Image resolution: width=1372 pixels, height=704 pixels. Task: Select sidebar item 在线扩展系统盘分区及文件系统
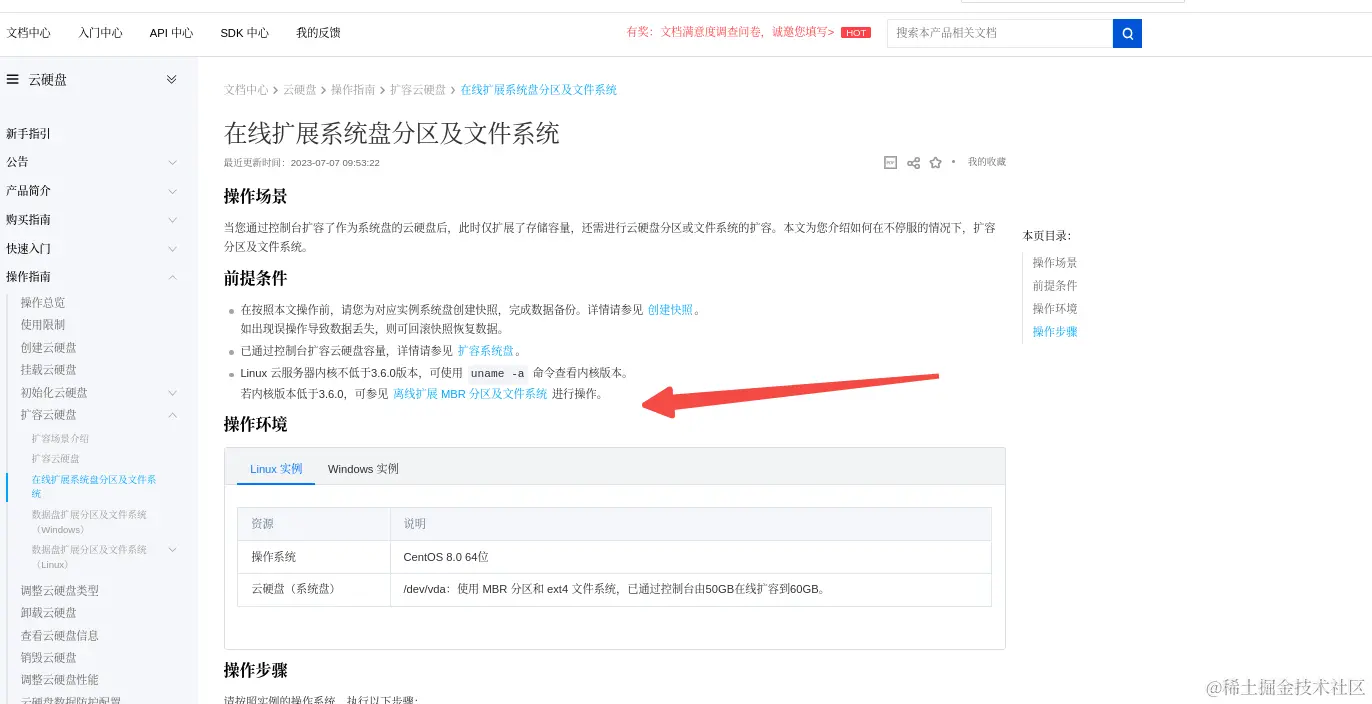pyautogui.click(x=94, y=486)
